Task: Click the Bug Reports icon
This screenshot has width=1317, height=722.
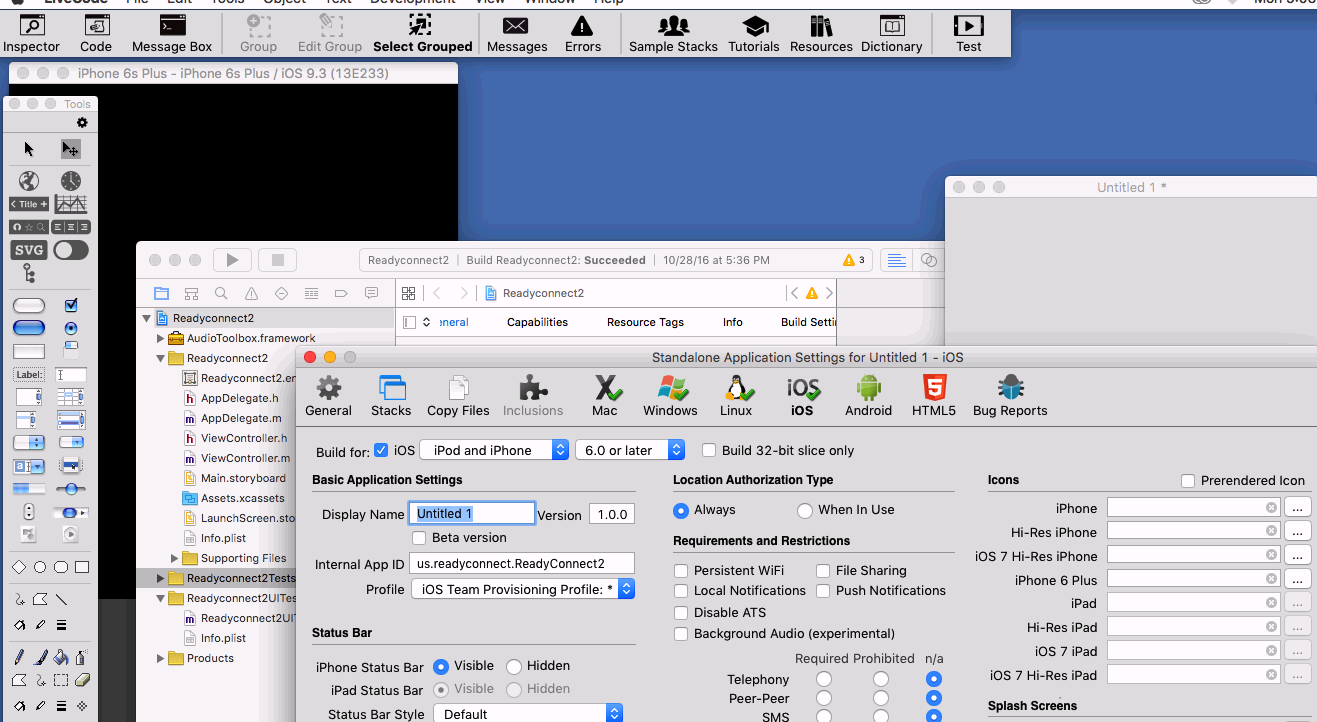Action: point(1010,395)
